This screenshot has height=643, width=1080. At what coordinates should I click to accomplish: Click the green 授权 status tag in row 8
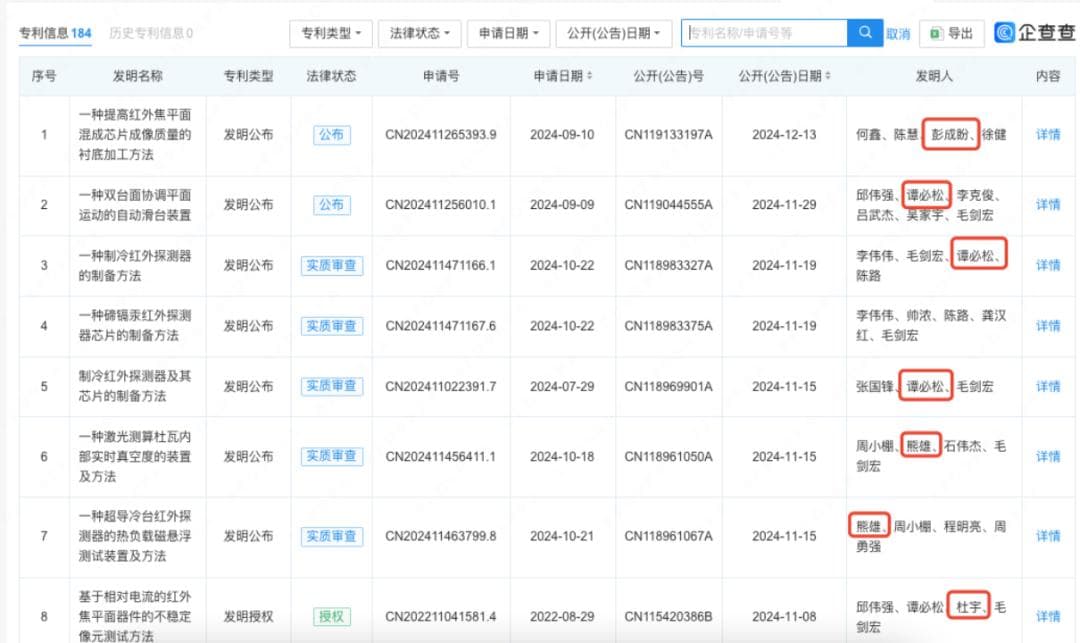(x=331, y=616)
